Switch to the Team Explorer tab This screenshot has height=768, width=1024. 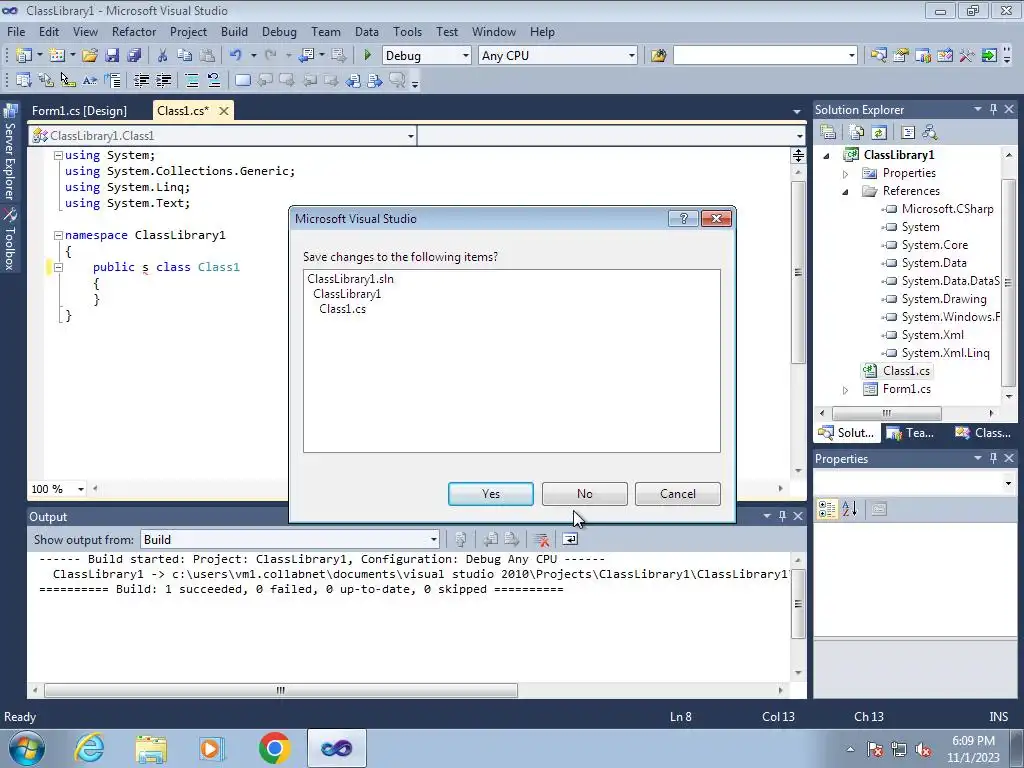point(912,433)
